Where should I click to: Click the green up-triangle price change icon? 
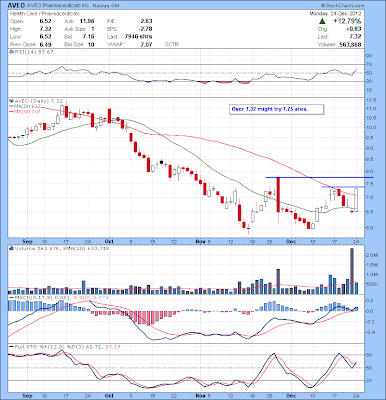click(322, 21)
